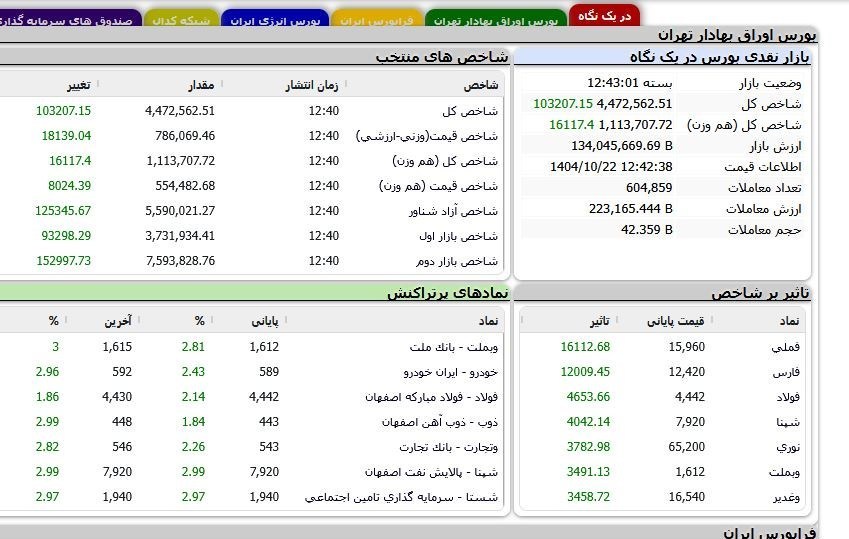849x539 pixels.
Task: Click the نمادهای پرتراکنش panel header
Action: 448,293
